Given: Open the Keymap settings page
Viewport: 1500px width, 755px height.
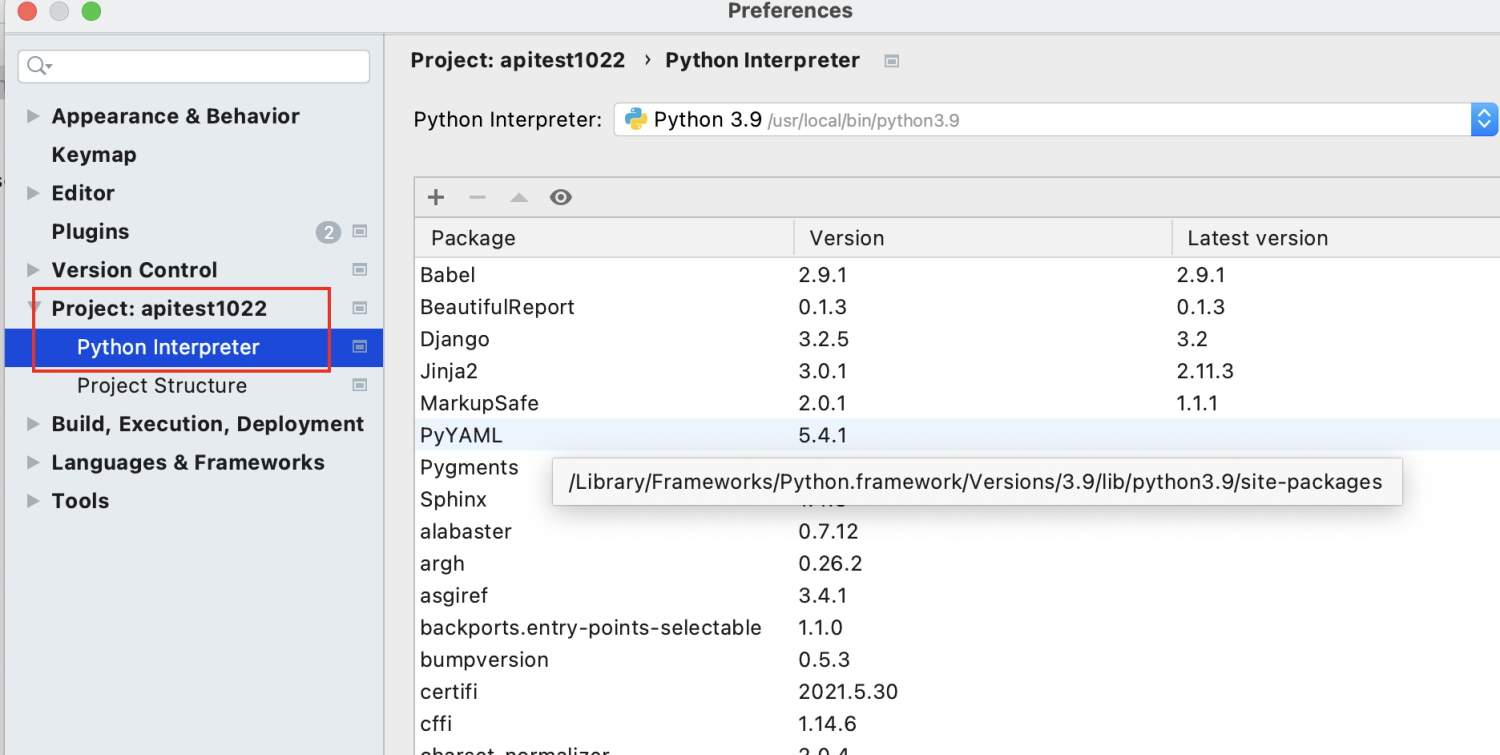Looking at the screenshot, I should 94,155.
